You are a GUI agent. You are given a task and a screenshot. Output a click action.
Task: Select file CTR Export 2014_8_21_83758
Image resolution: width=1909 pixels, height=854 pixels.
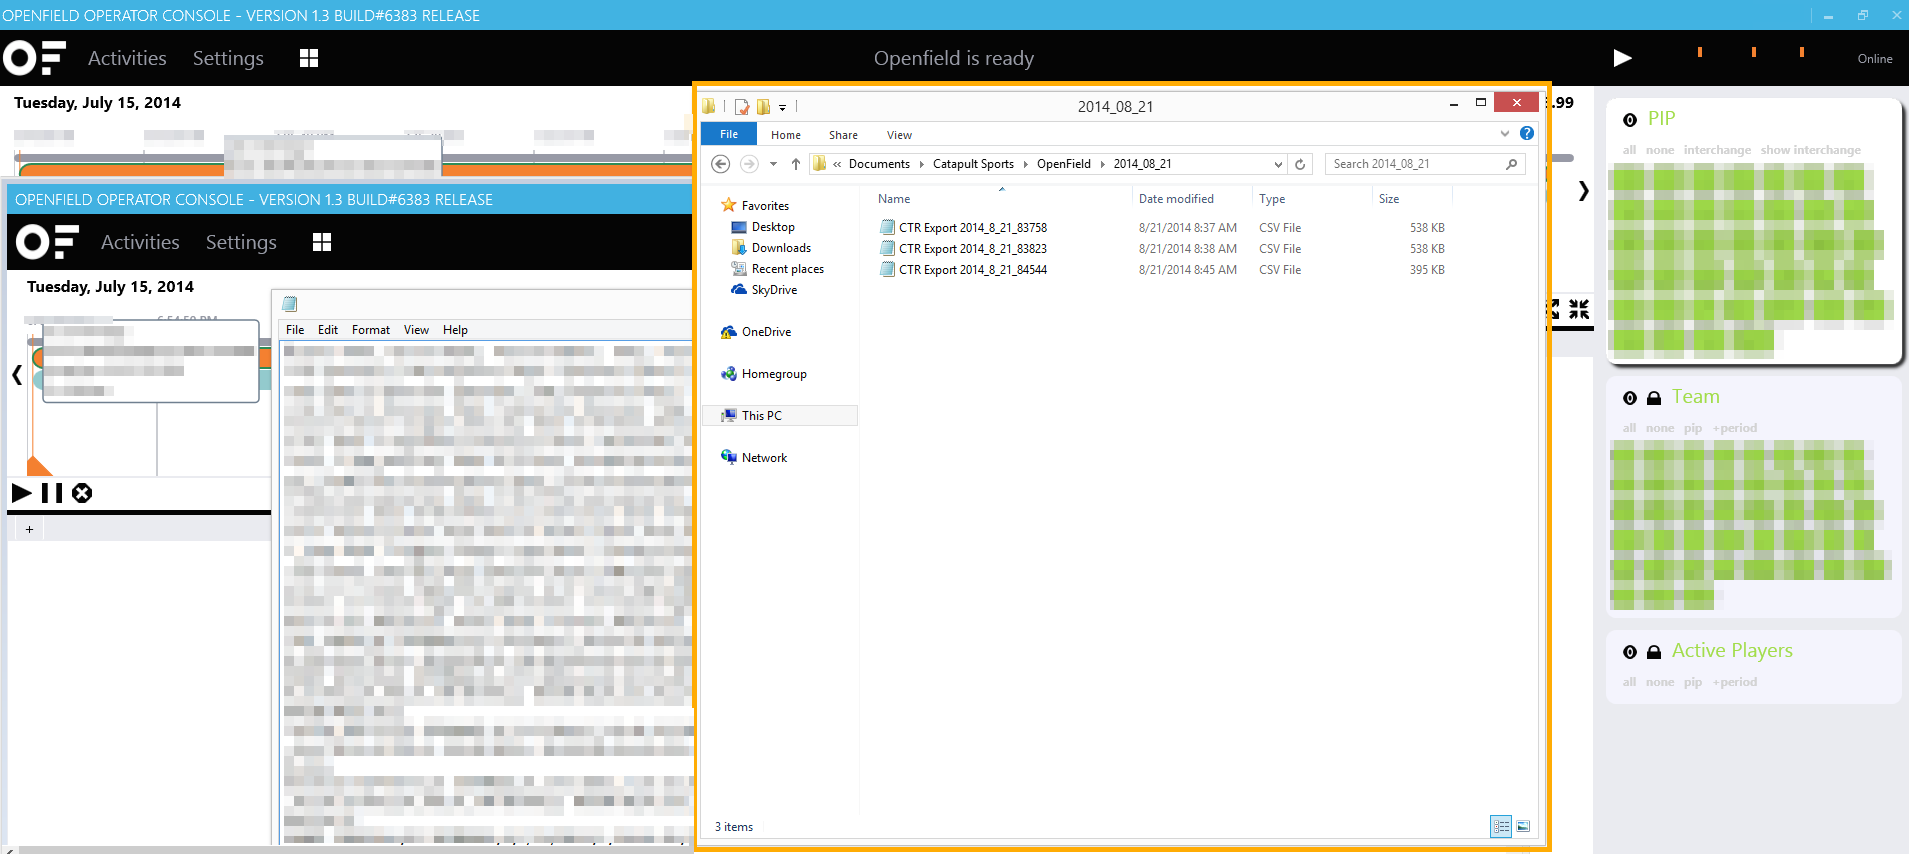coord(972,228)
